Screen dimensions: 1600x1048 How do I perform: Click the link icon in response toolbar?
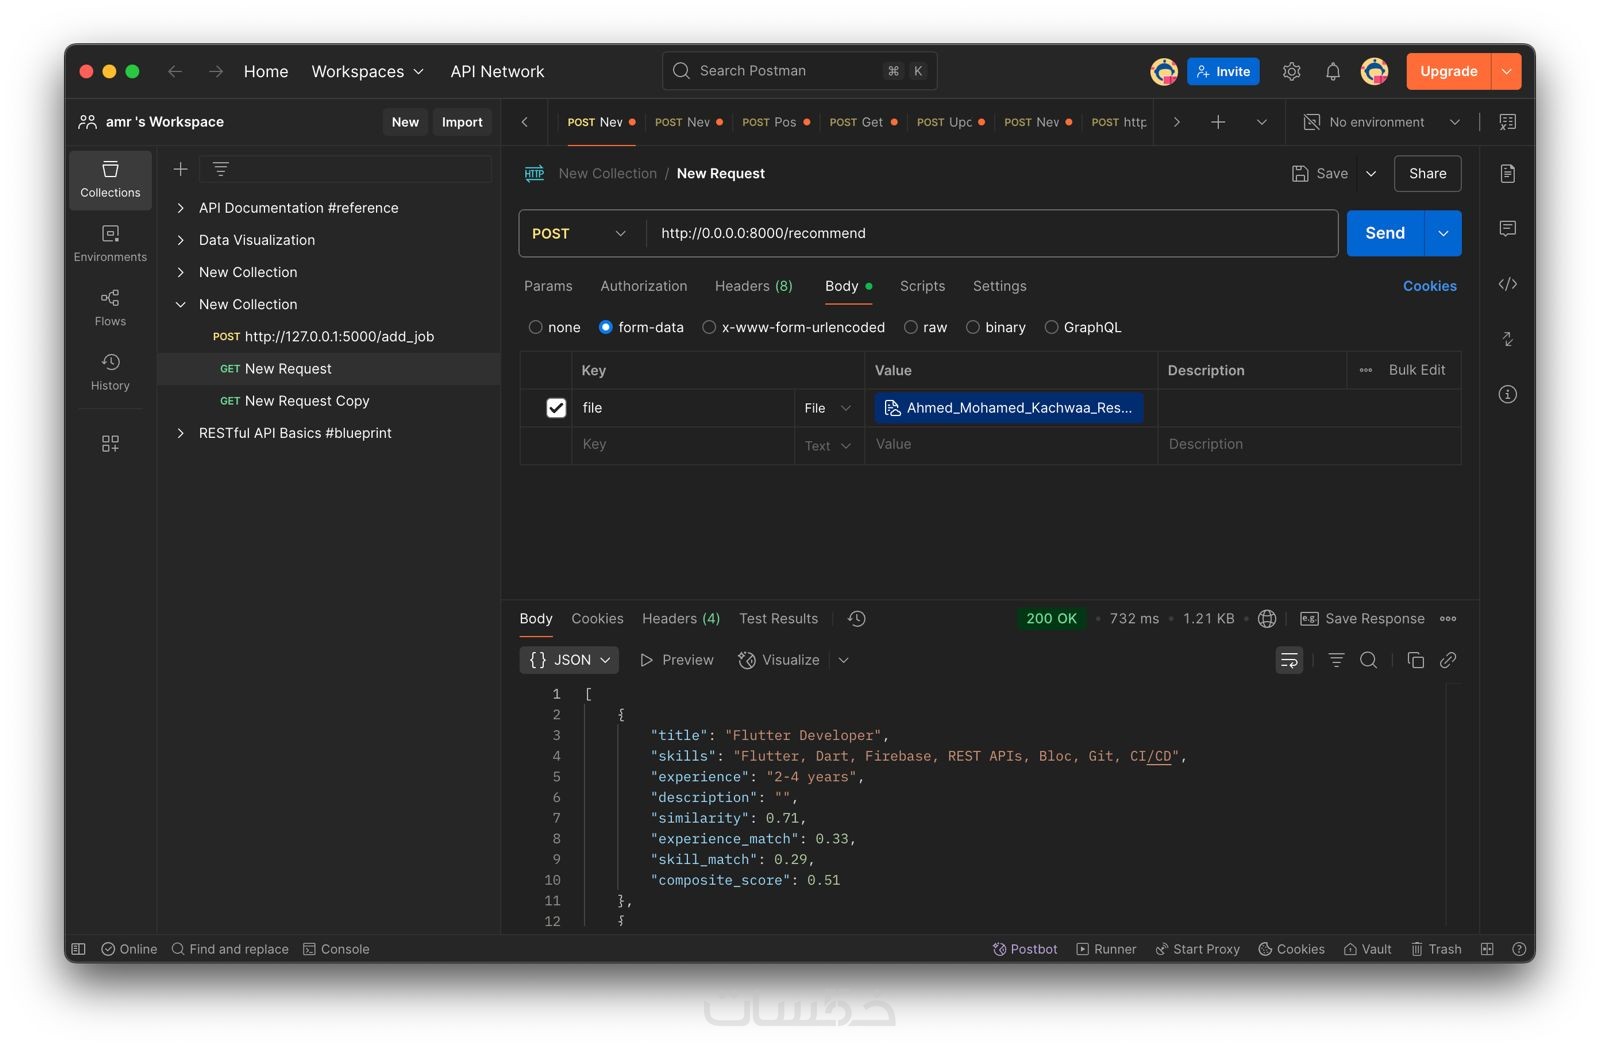1448,660
